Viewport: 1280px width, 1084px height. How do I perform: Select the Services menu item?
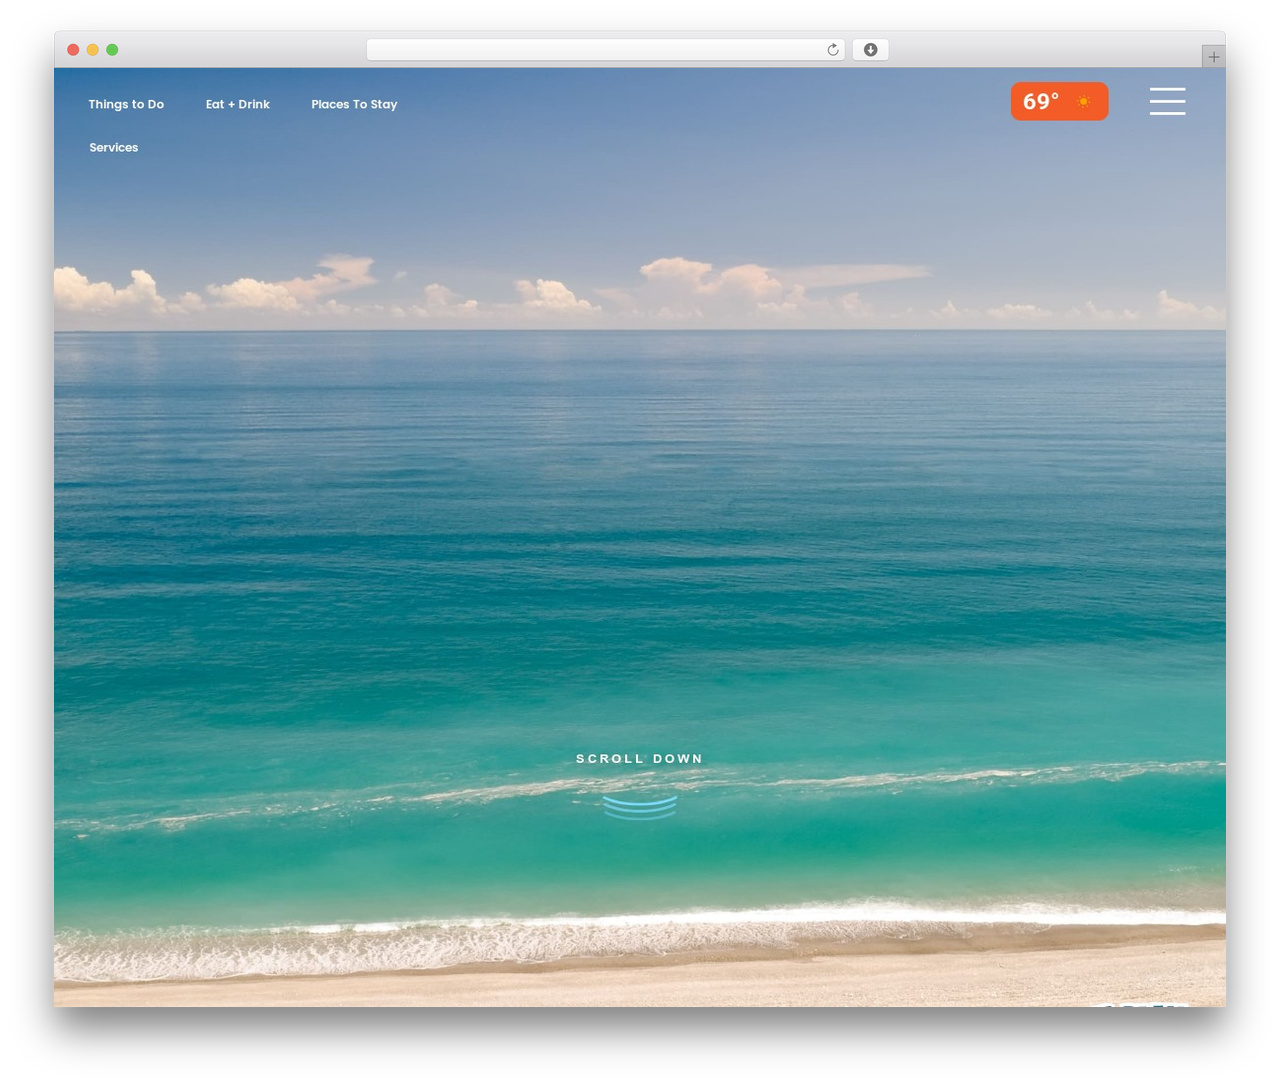pos(114,147)
